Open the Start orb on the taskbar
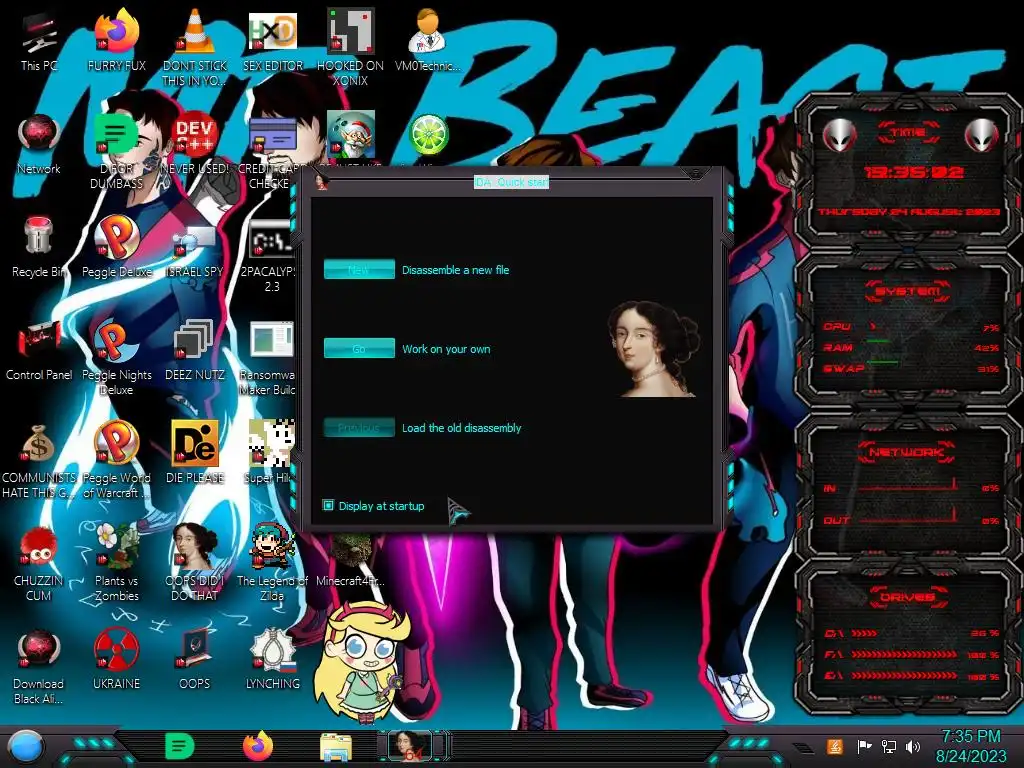Image resolution: width=1024 pixels, height=768 pixels. pyautogui.click(x=26, y=748)
